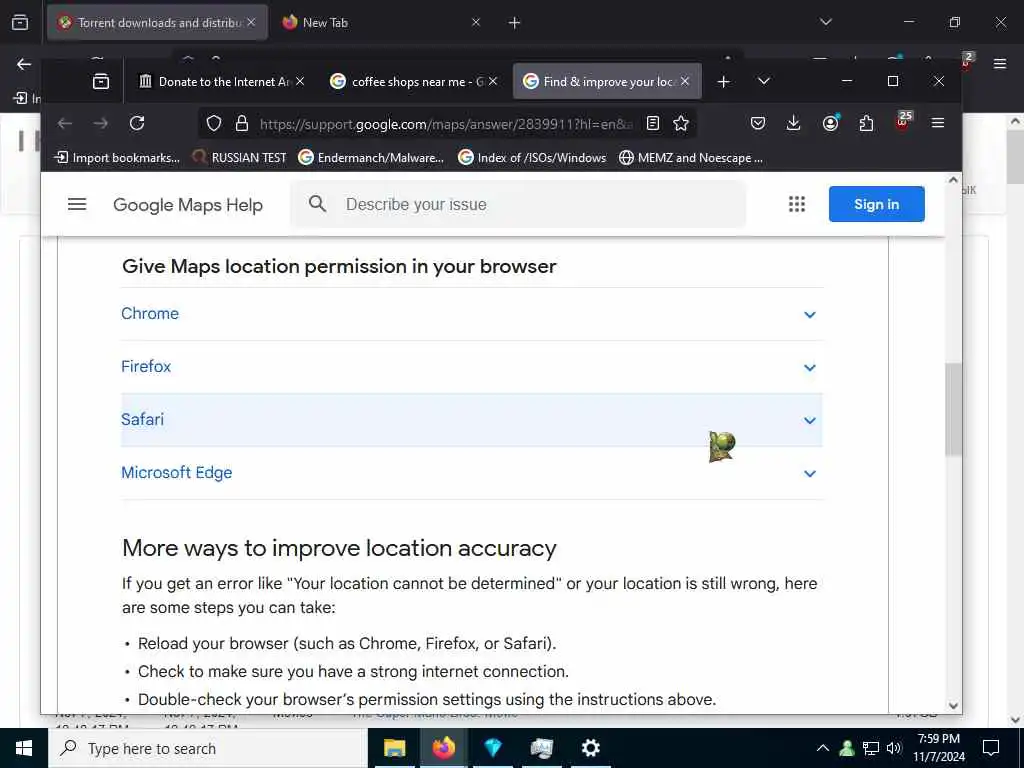The image size is (1024, 768).
Task: Click the search magnifier icon in Help
Action: [317, 204]
